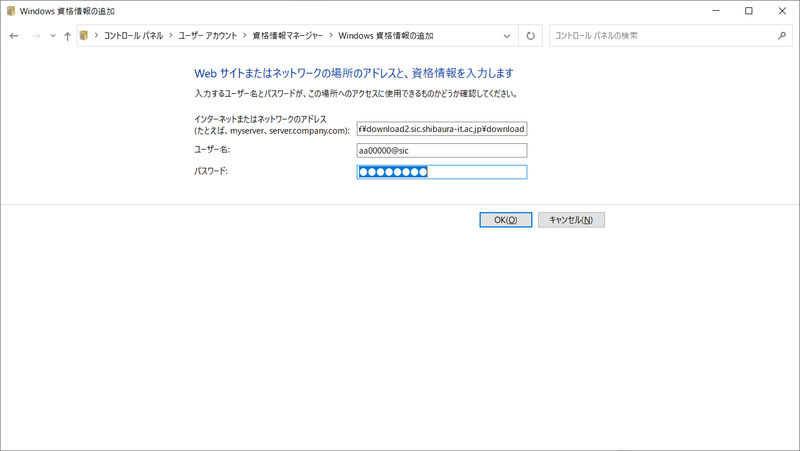Screen dimensions: 800x451
Task: Open recent locations chevron dropdown
Action: click(53, 36)
